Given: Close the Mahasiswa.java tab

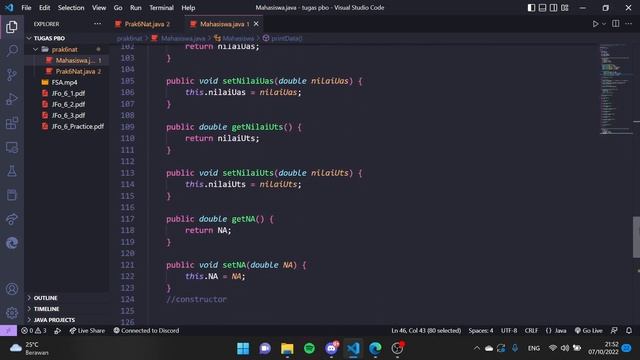Looking at the screenshot, I should point(256,24).
